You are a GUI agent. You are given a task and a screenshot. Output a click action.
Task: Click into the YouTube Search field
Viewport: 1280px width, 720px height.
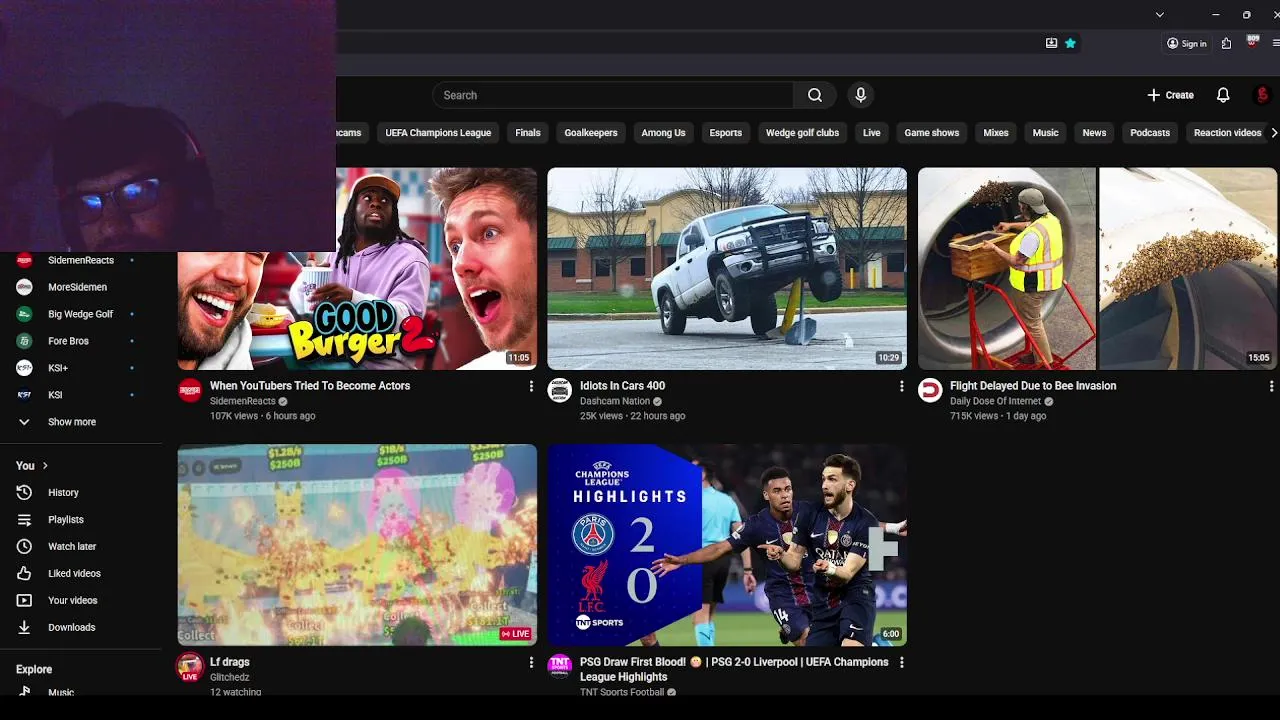(x=613, y=95)
